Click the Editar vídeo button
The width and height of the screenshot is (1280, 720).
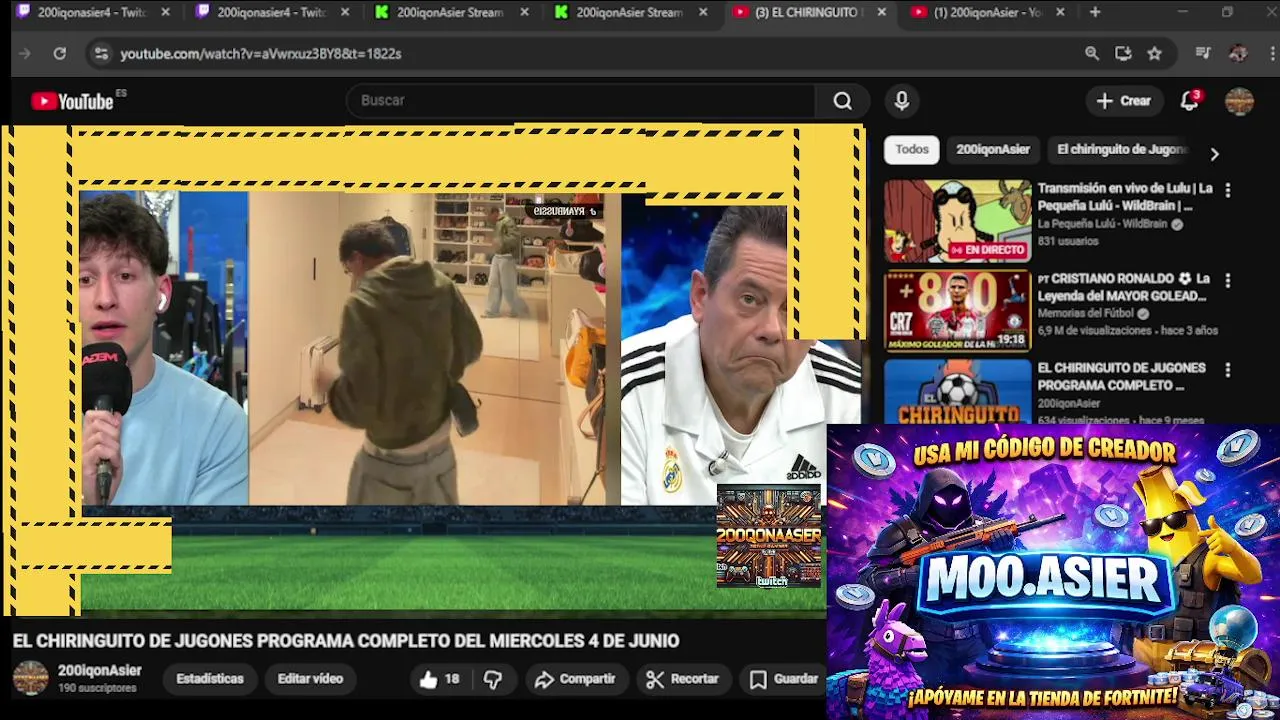tap(310, 679)
